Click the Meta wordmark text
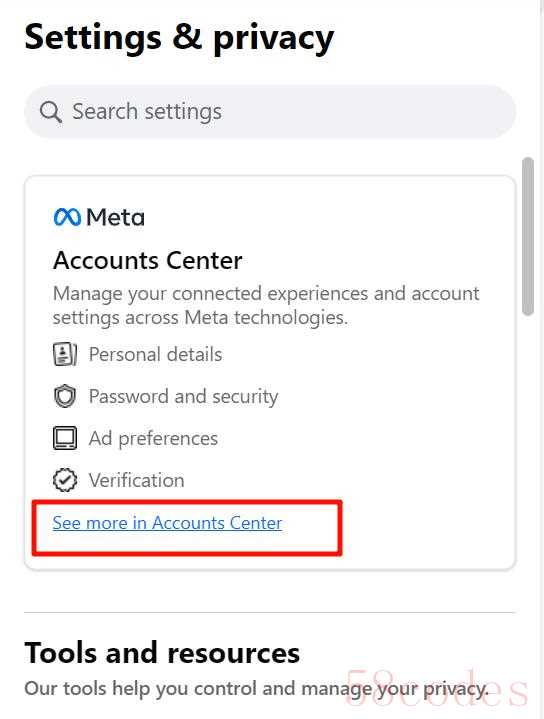Screen dimensions: 544x719 115,217
